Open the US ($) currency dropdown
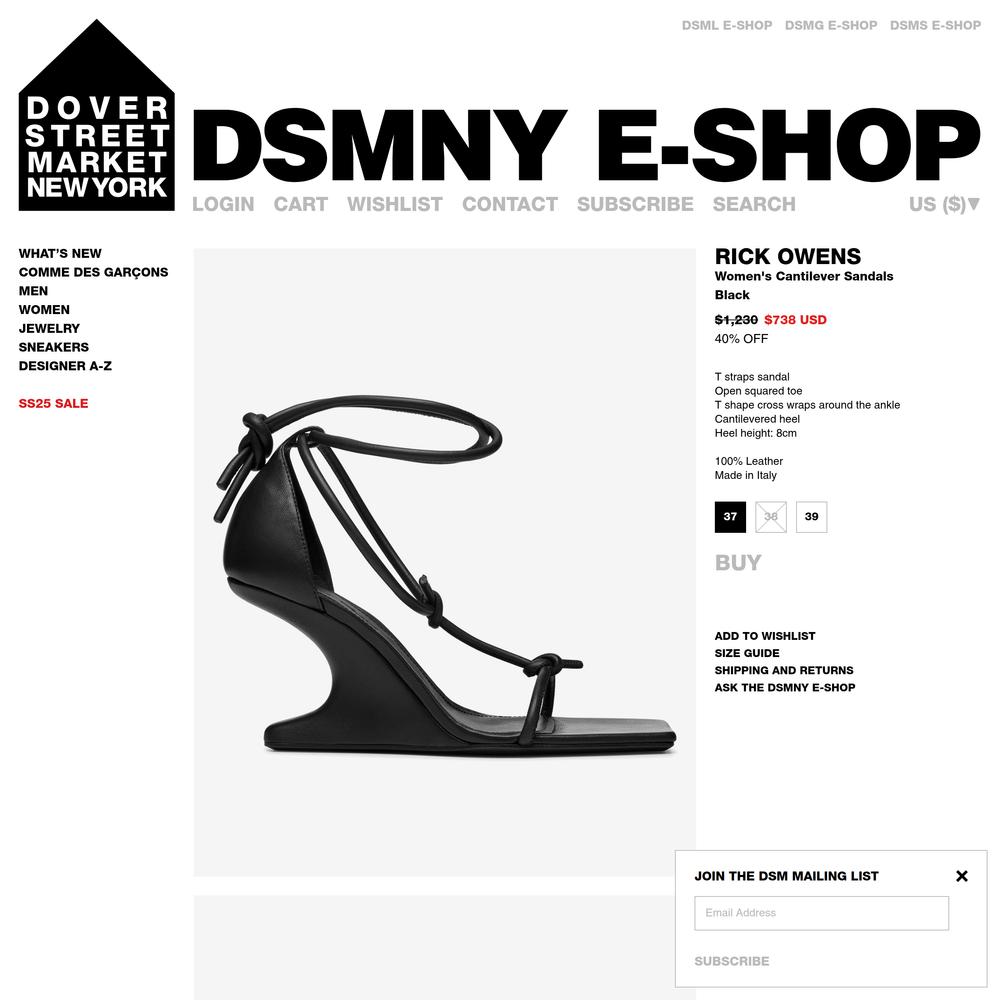This screenshot has height=1000, width=1000. coord(944,204)
